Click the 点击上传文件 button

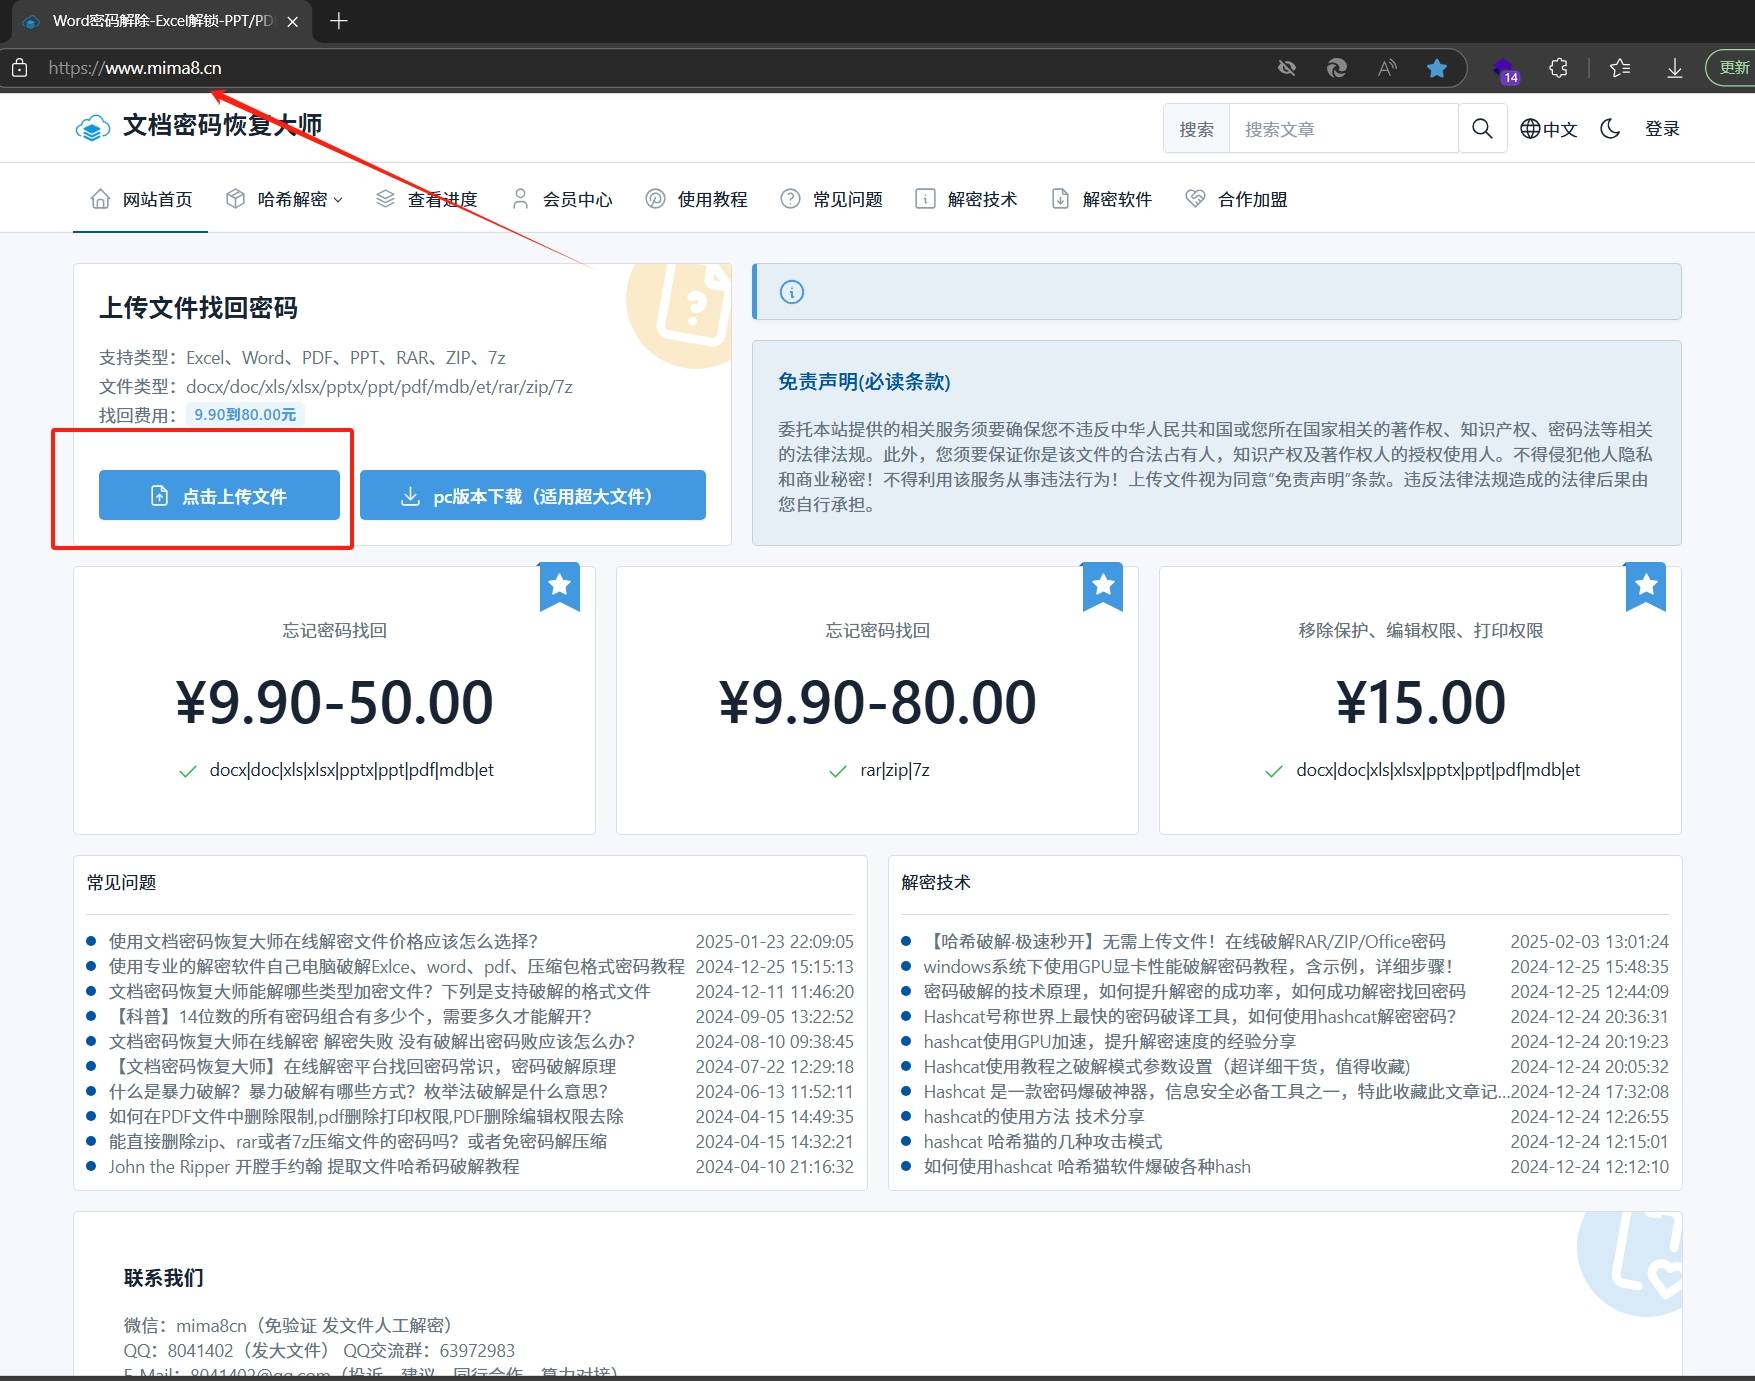point(219,495)
